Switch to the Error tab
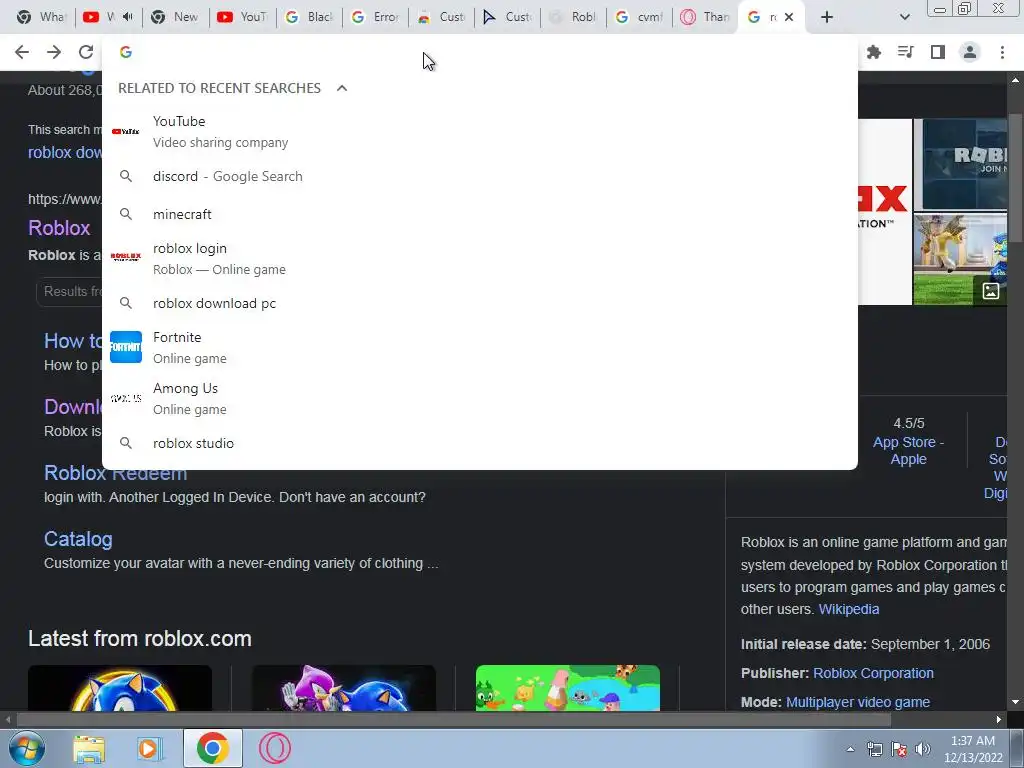 point(376,17)
